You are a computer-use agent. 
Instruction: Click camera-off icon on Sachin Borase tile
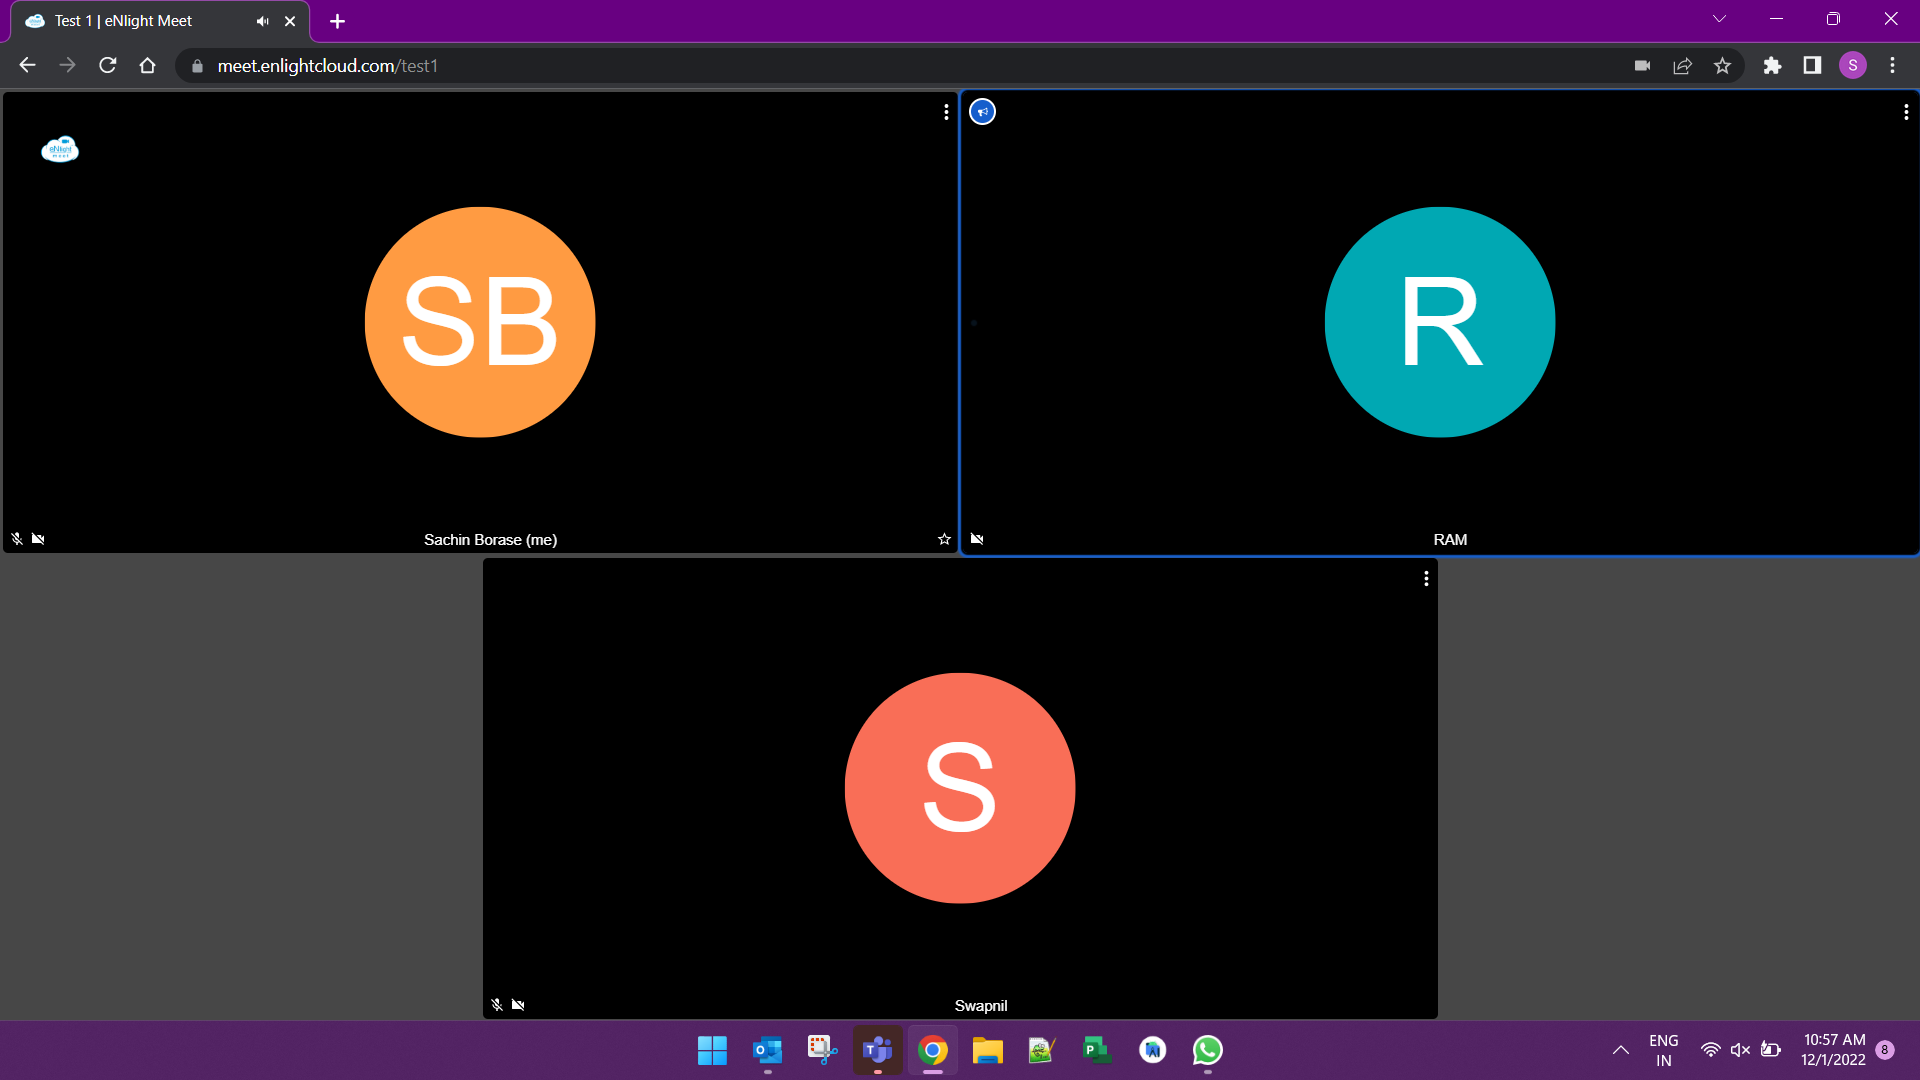coord(38,539)
